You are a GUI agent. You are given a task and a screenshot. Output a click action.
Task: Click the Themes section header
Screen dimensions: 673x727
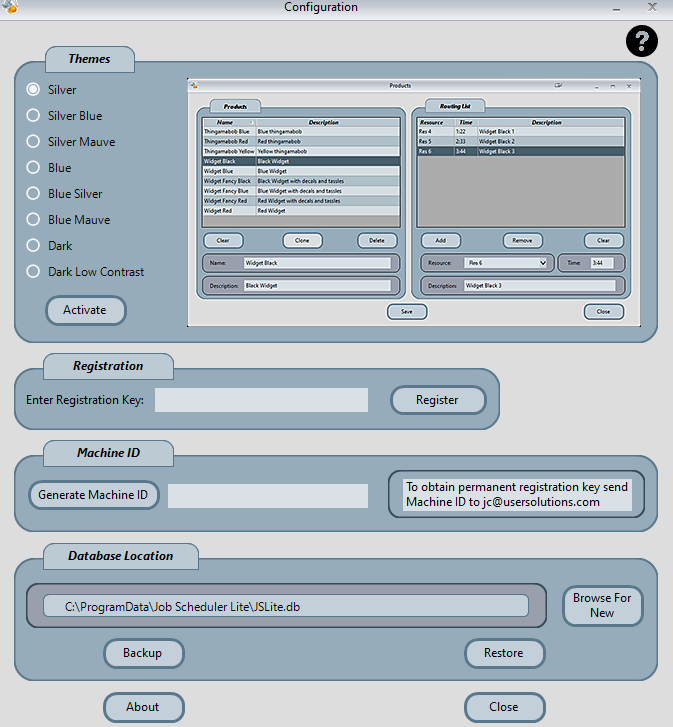pyautogui.click(x=90, y=59)
